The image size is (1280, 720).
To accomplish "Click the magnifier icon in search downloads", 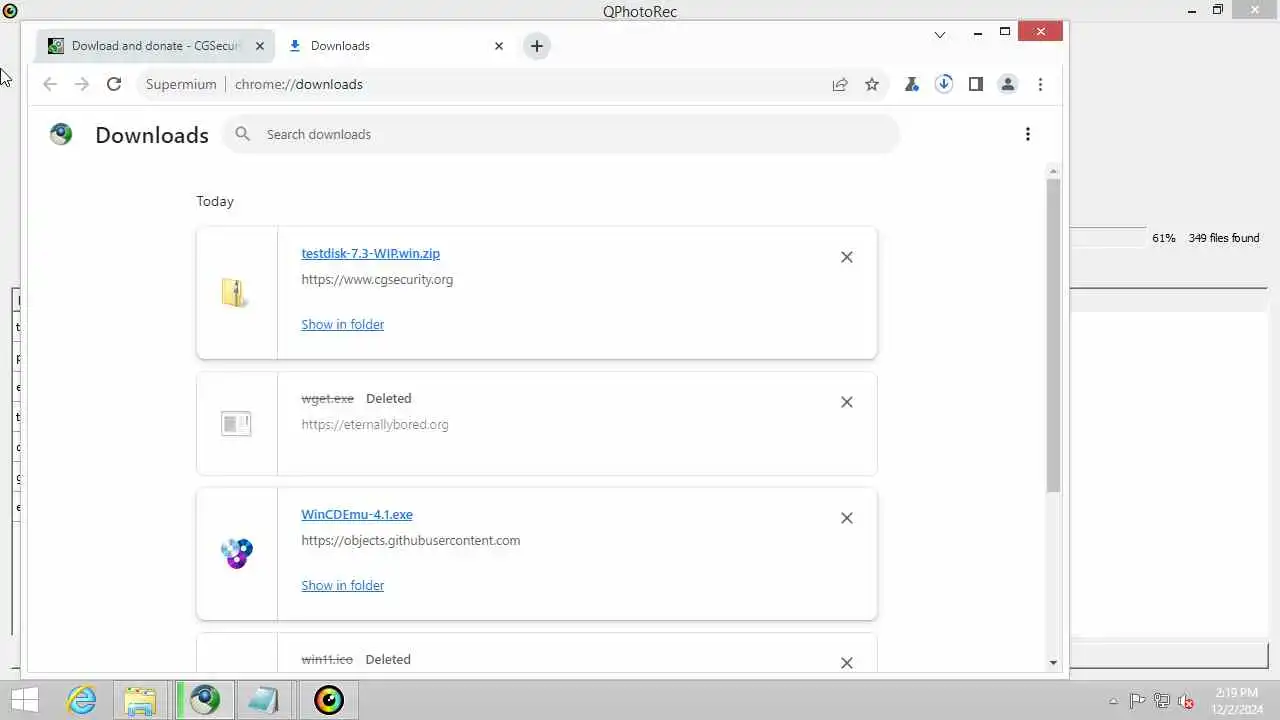I will tap(242, 134).
